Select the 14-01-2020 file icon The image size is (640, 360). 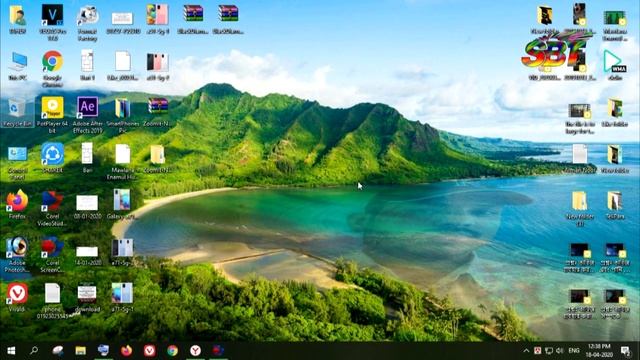click(x=87, y=256)
